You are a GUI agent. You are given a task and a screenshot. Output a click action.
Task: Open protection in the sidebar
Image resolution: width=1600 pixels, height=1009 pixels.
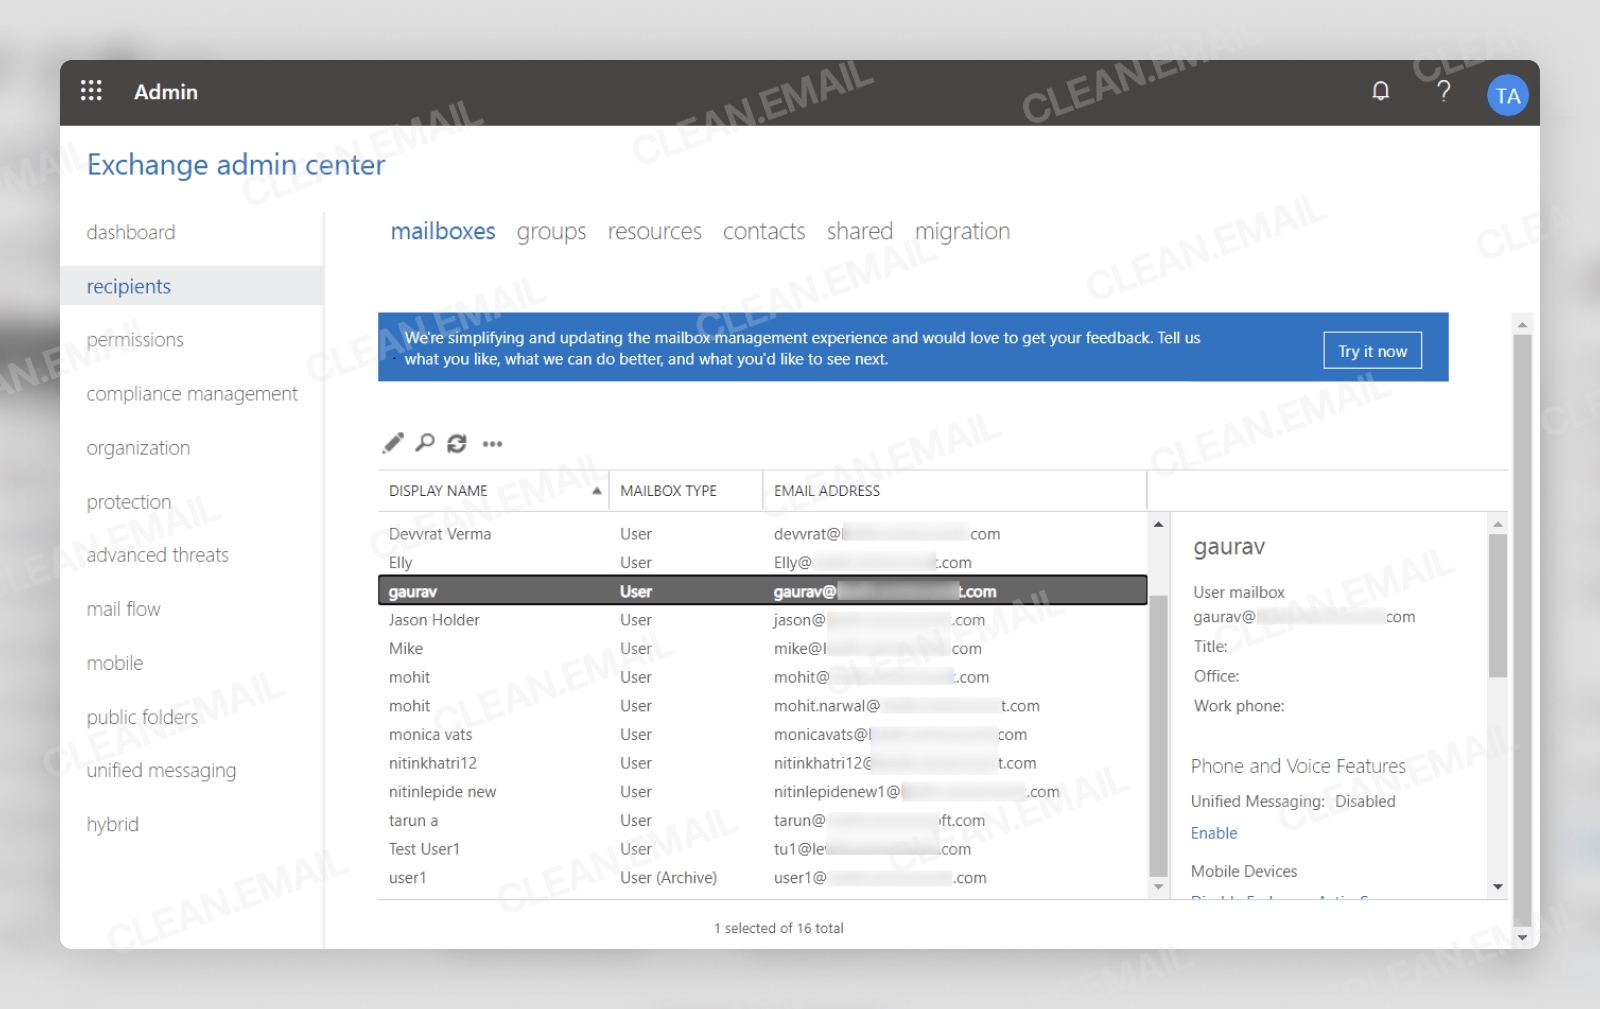coord(129,502)
